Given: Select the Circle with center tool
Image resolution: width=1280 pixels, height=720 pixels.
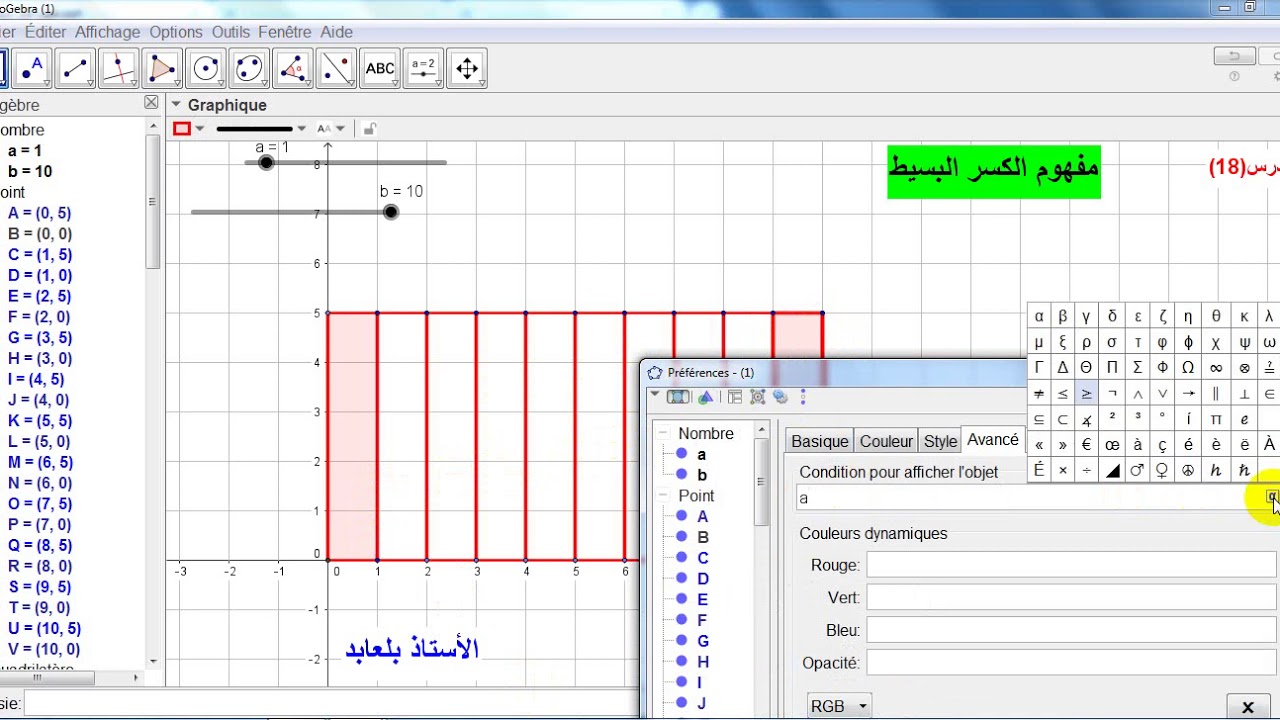Looking at the screenshot, I should click(x=205, y=68).
